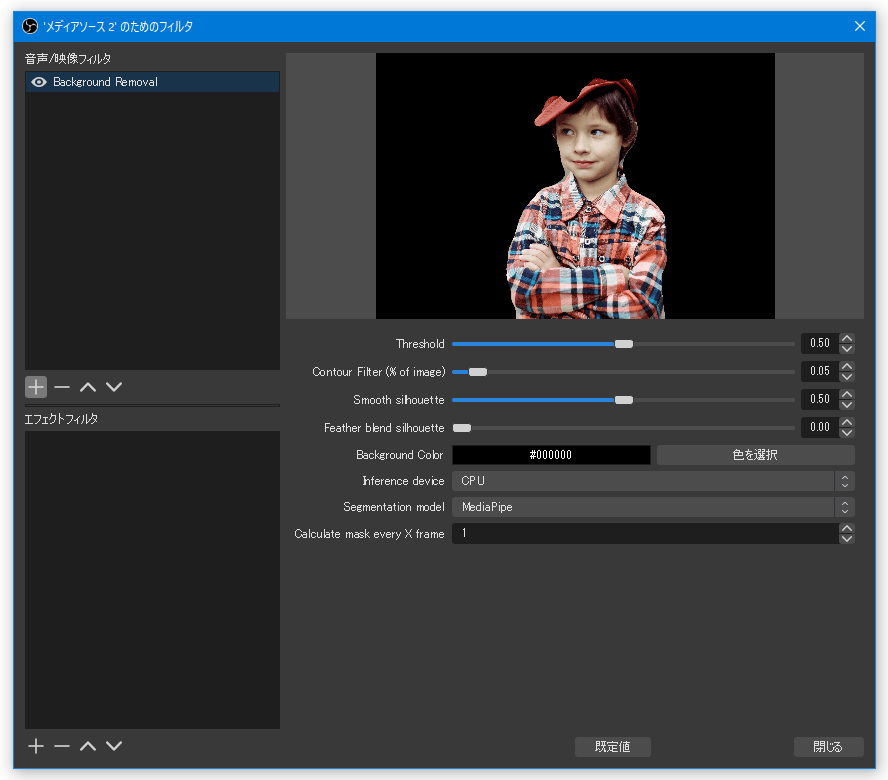Remove selected audio/video filter with minus icon
The width and height of the screenshot is (888, 780).
[62, 387]
